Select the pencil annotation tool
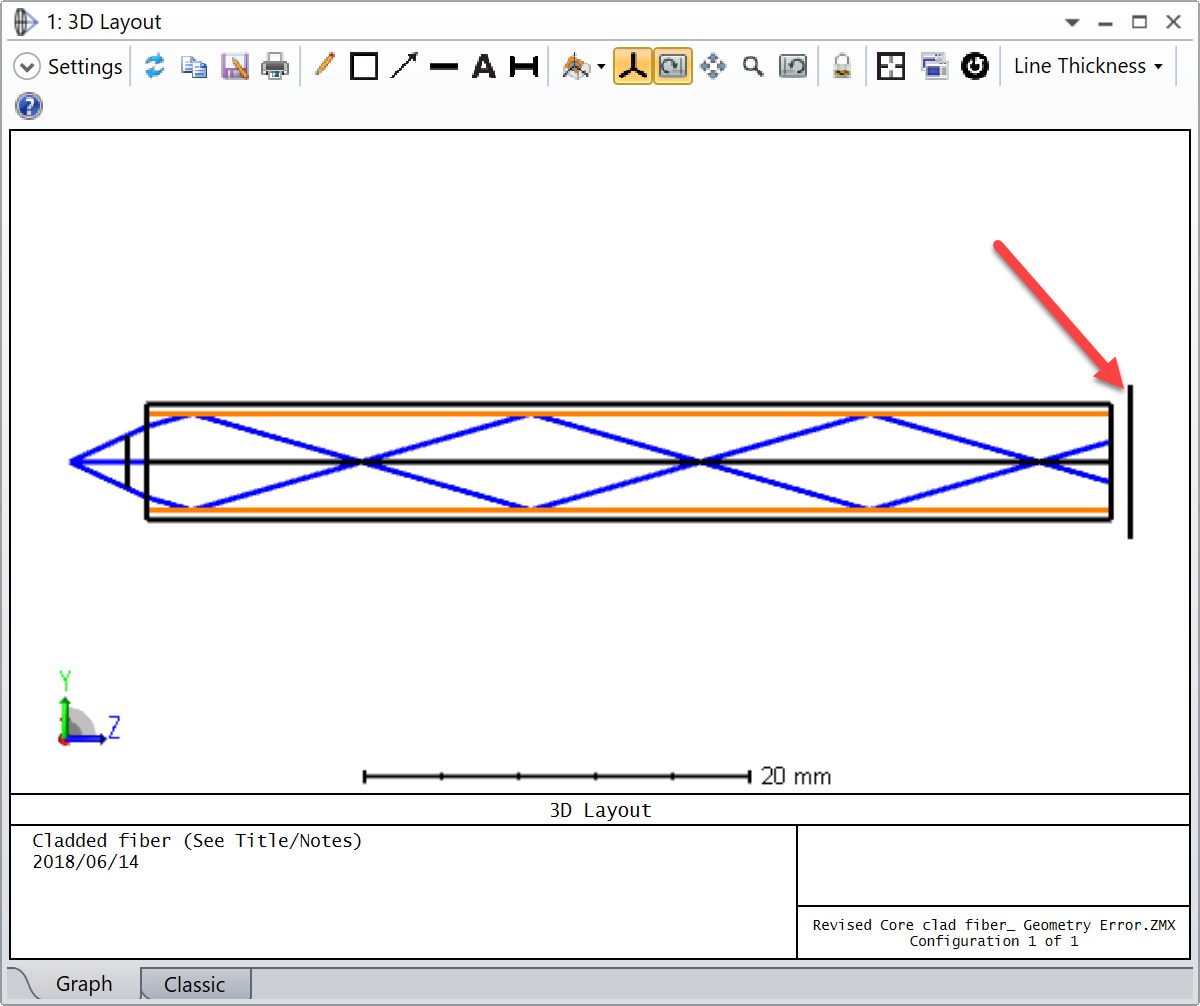The image size is (1200, 1006). 324,67
